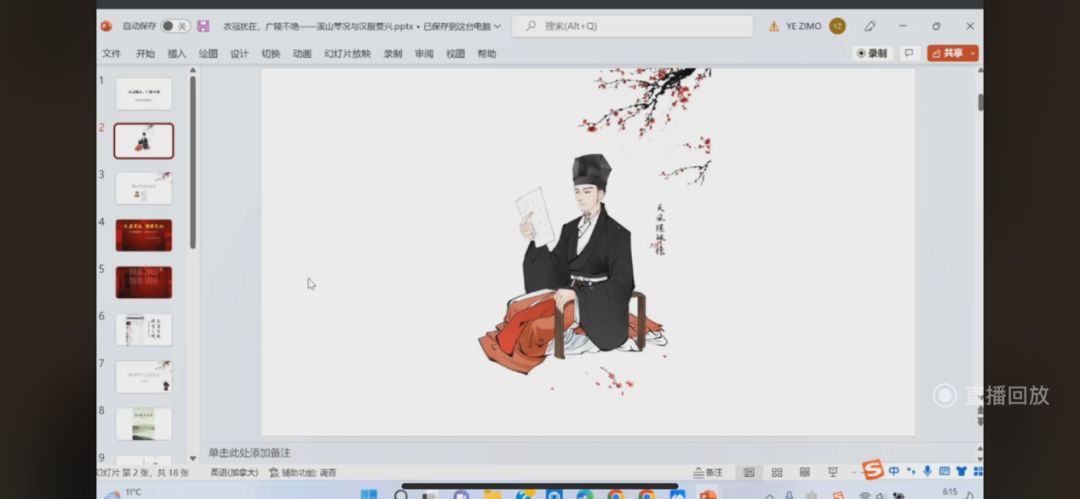Start Slide Show from status bar icon

[833, 473]
